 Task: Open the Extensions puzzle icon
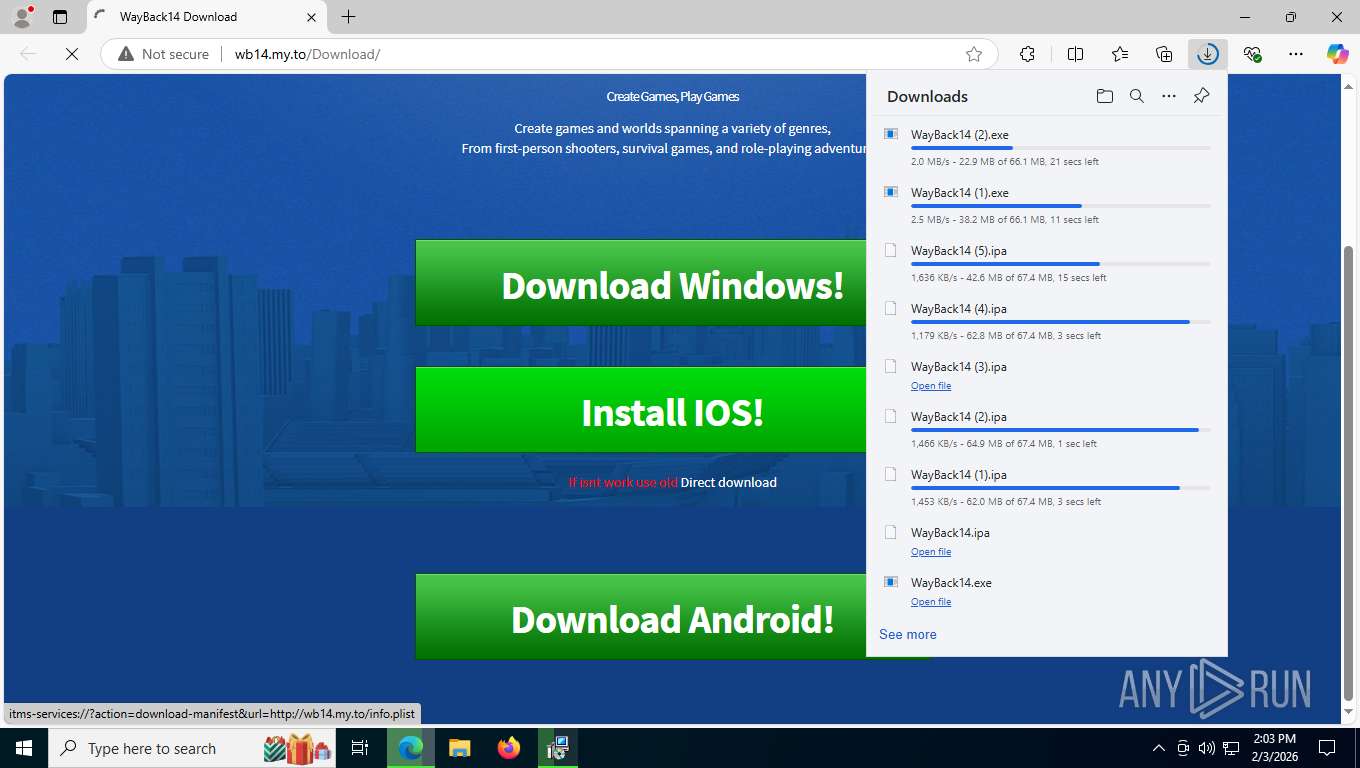(1027, 54)
